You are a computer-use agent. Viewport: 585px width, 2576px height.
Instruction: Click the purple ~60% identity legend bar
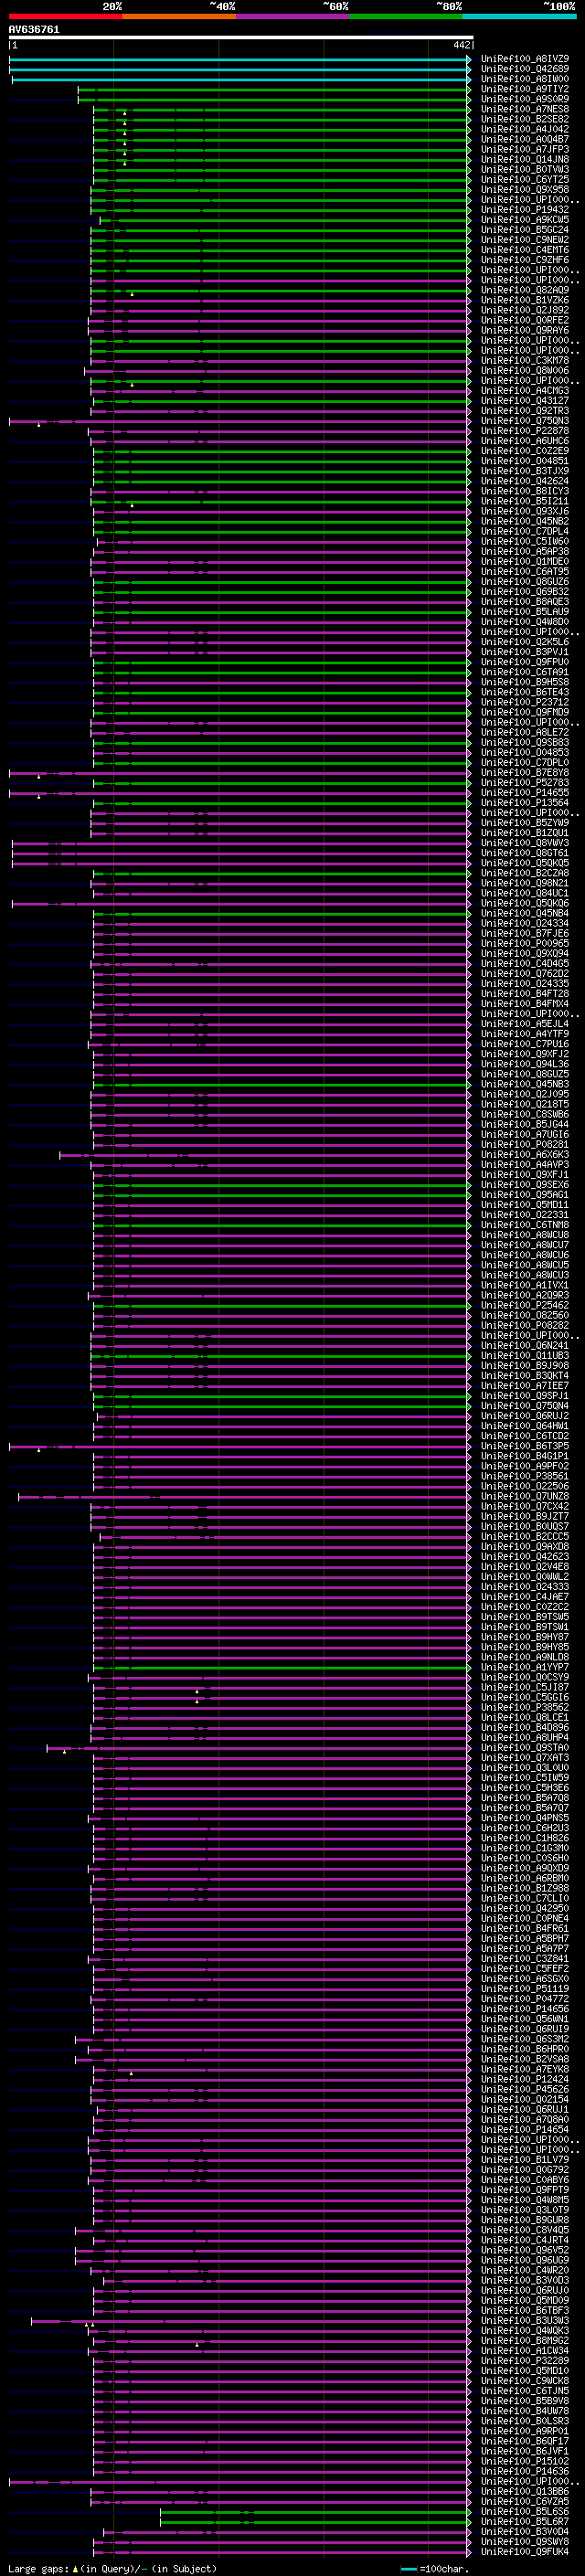tap(293, 16)
